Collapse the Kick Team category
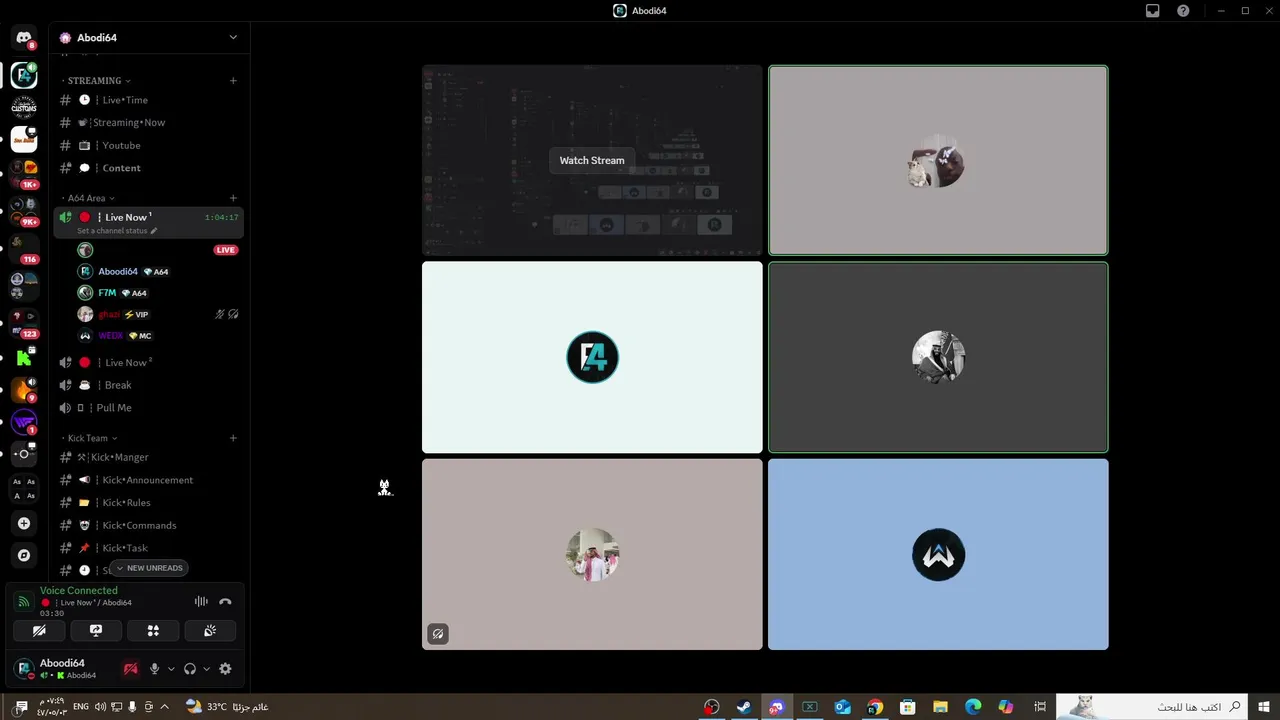This screenshot has width=1280, height=720. [88, 438]
